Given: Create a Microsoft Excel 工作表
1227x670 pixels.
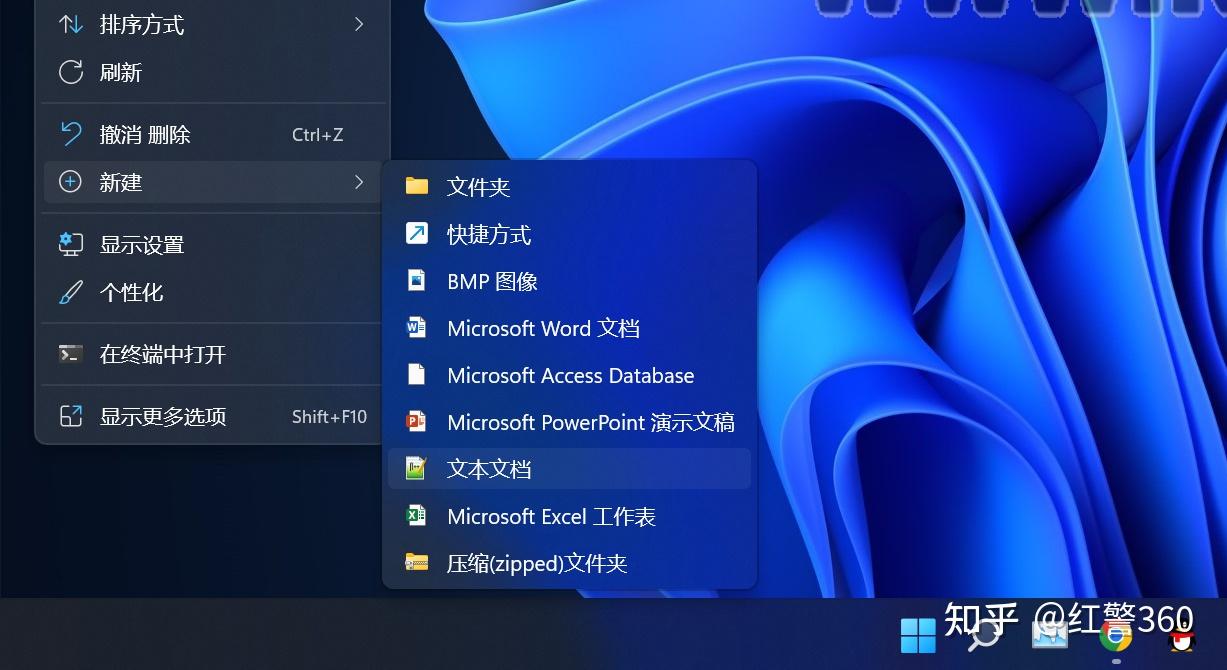Looking at the screenshot, I should click(569, 516).
